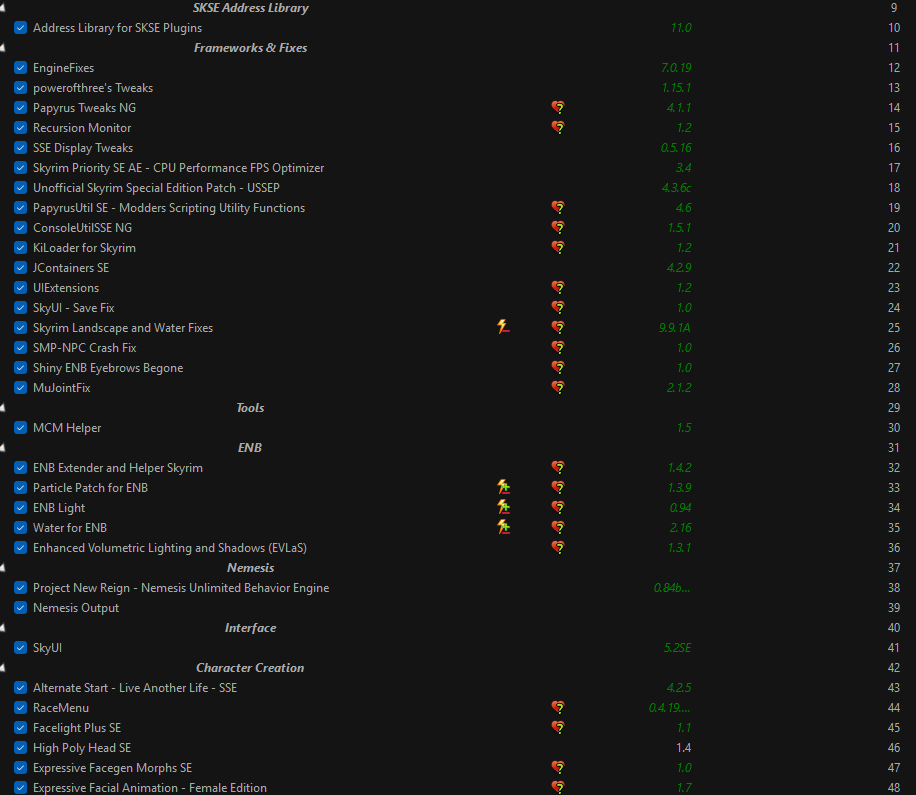Toggle the Nemesis Output checkbox
Viewport: 916px width, 795px height.
(20, 607)
